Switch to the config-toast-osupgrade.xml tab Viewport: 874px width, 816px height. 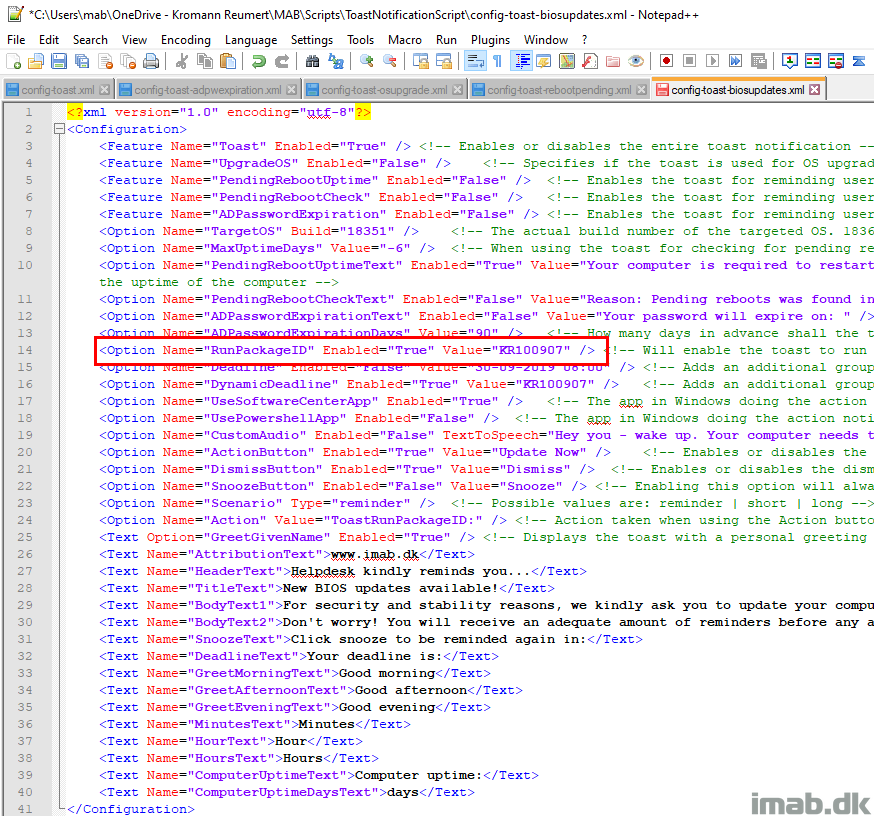[384, 90]
